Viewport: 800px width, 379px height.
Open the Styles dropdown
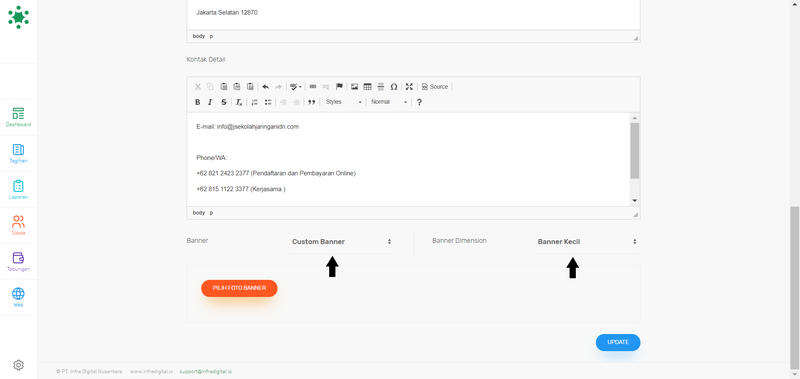coord(343,102)
